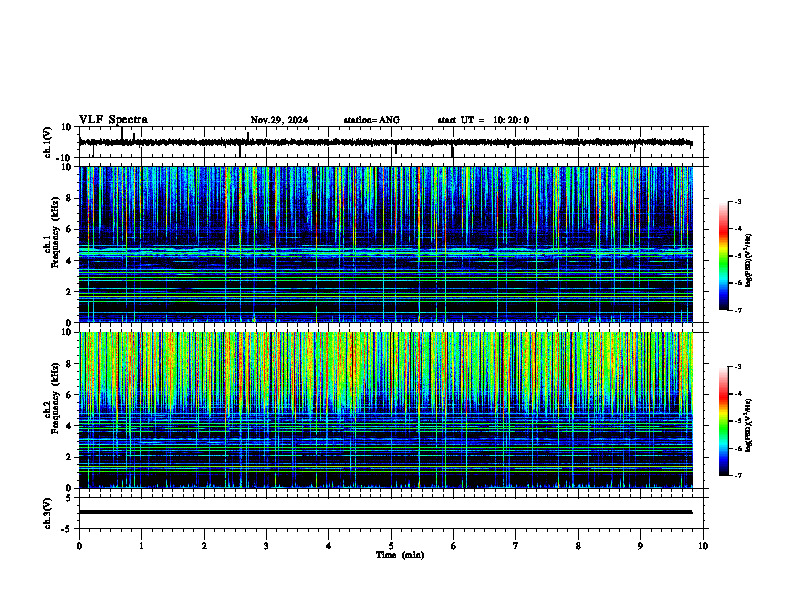Click the "ch.1(V)" axis label
This screenshot has height=612, width=792.
[47, 142]
